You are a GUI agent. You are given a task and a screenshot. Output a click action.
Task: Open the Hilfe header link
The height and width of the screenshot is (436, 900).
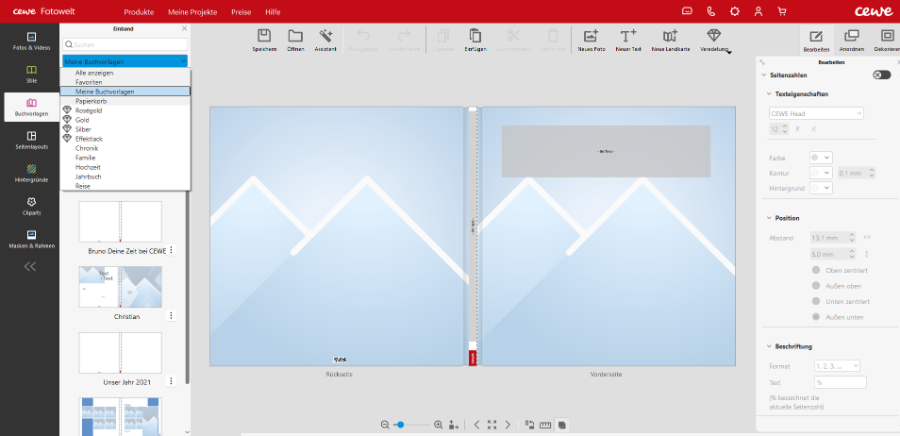coord(273,12)
